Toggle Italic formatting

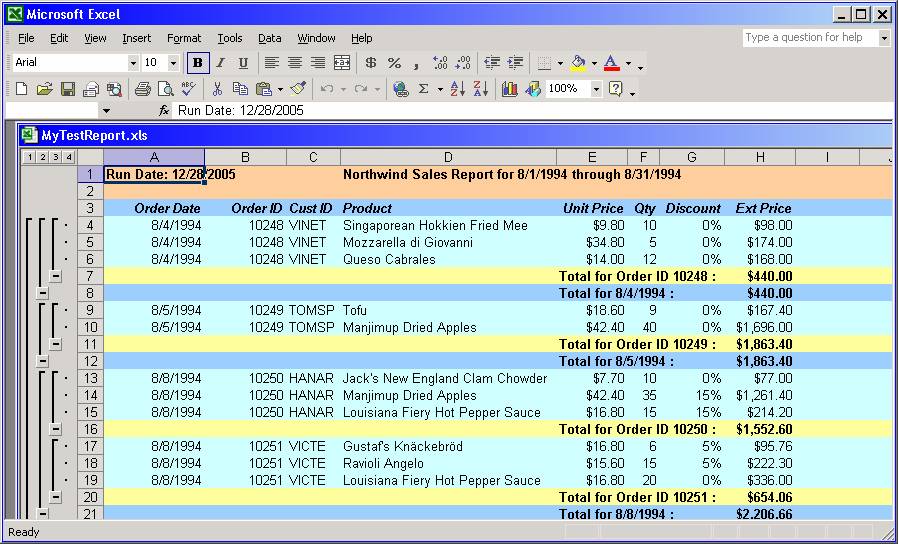220,62
